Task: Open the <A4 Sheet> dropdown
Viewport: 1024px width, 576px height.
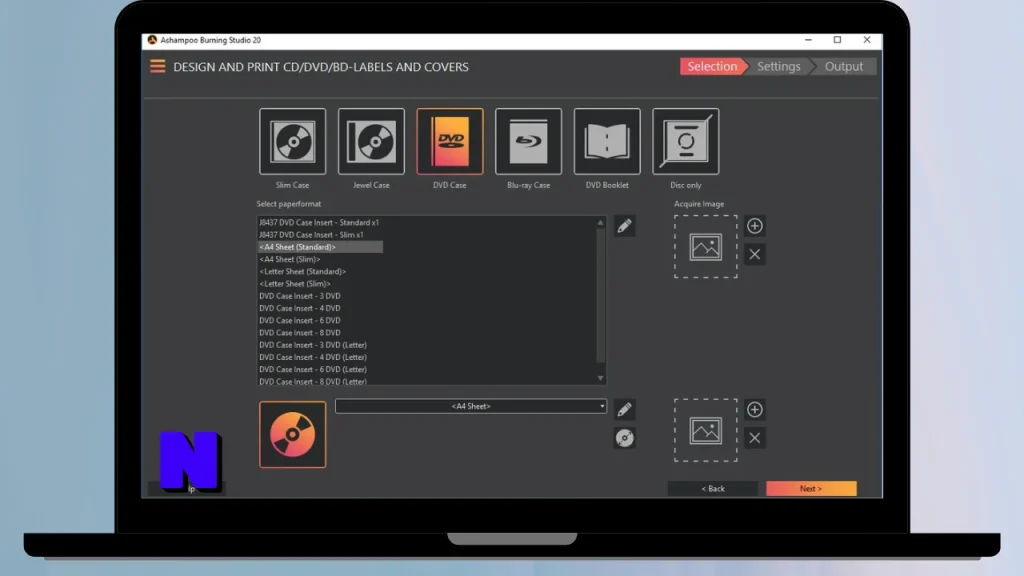Action: [471, 406]
